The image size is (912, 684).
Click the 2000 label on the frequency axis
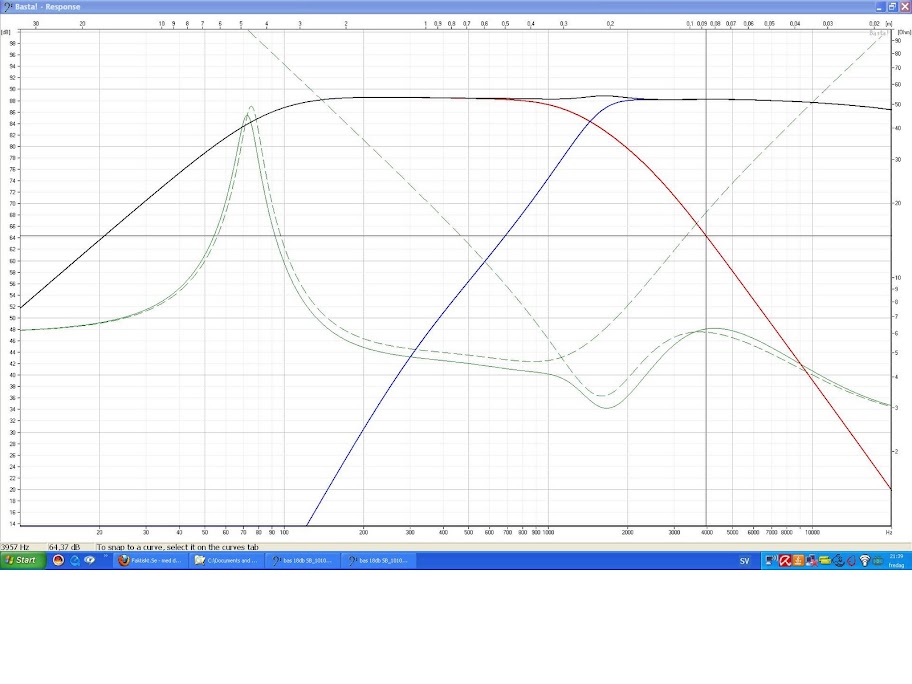(x=627, y=532)
